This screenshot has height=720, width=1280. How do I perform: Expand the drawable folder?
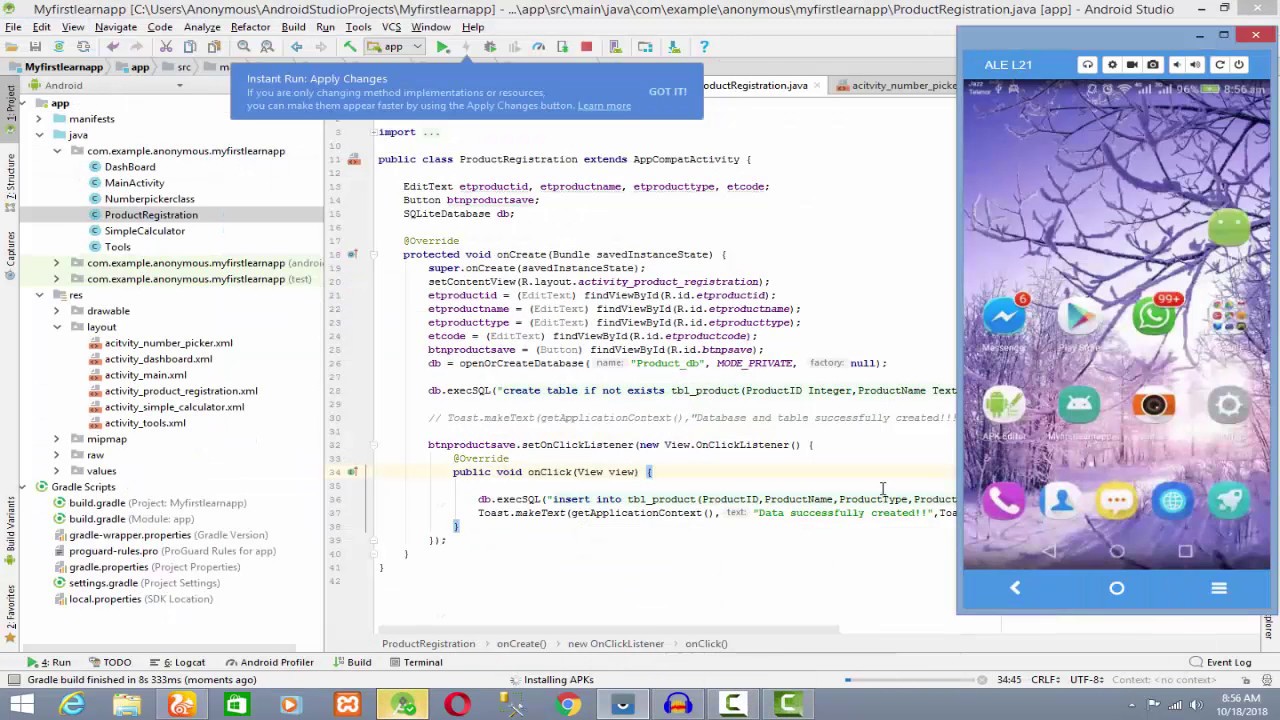pos(57,311)
